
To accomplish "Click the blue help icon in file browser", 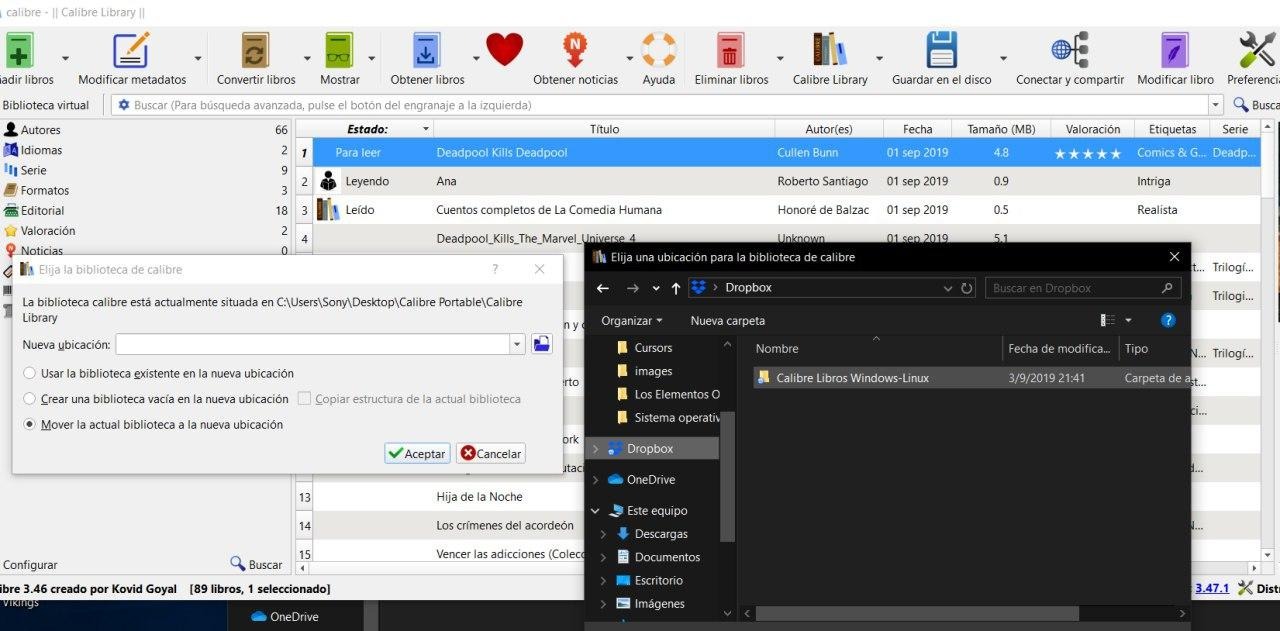I will point(1167,320).
